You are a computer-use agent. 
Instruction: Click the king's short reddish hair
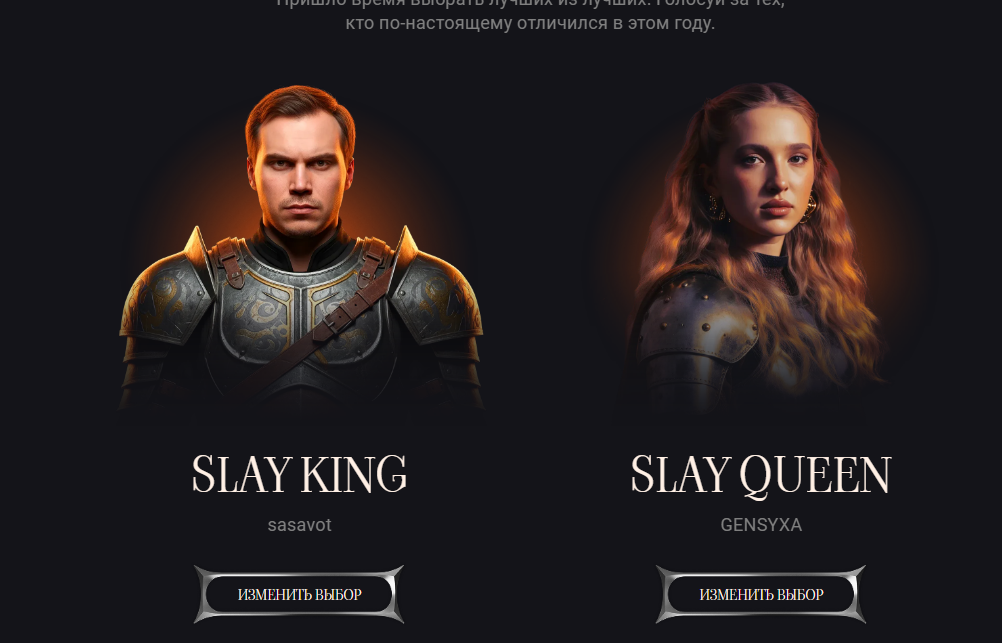(x=298, y=109)
